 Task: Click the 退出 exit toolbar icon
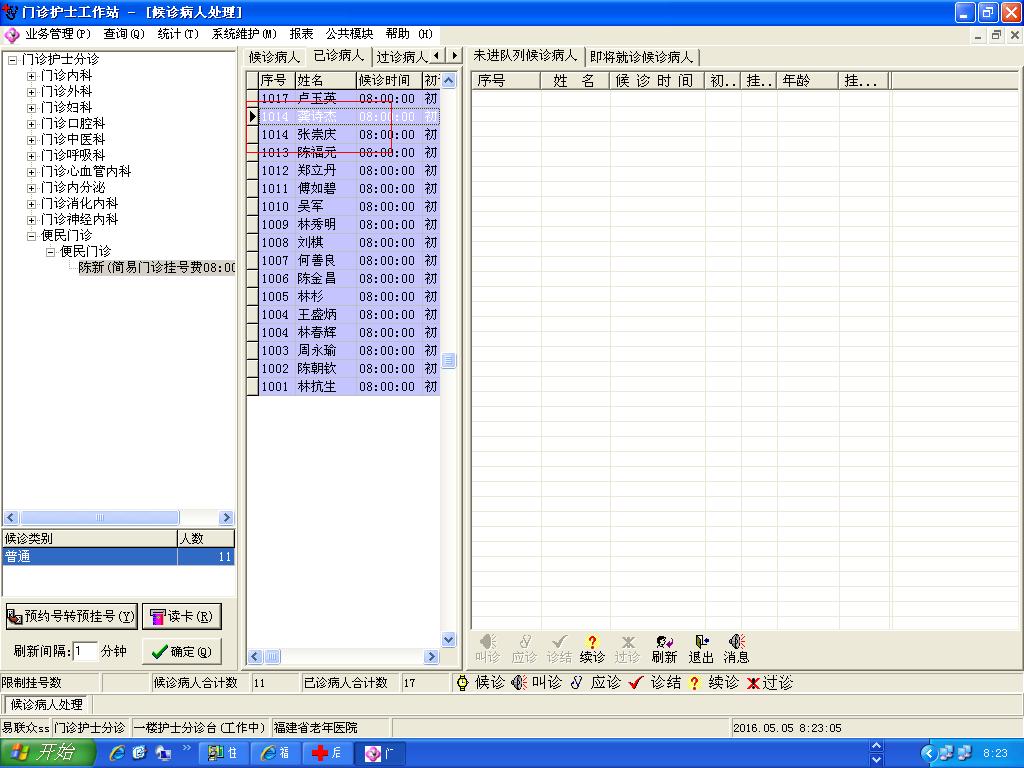tap(701, 648)
